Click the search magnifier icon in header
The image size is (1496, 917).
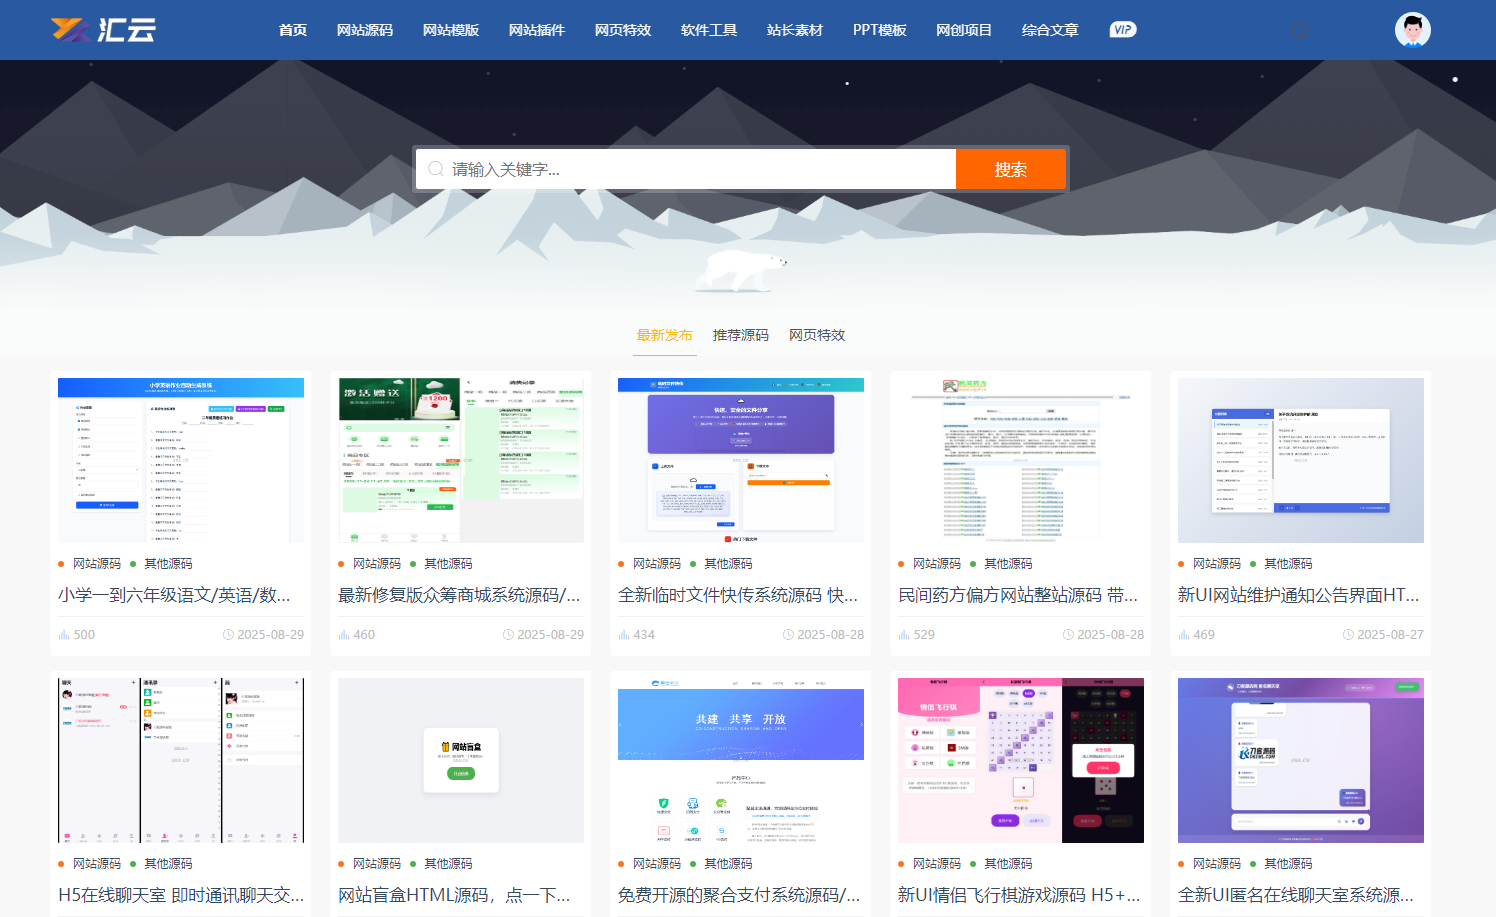(x=1299, y=30)
